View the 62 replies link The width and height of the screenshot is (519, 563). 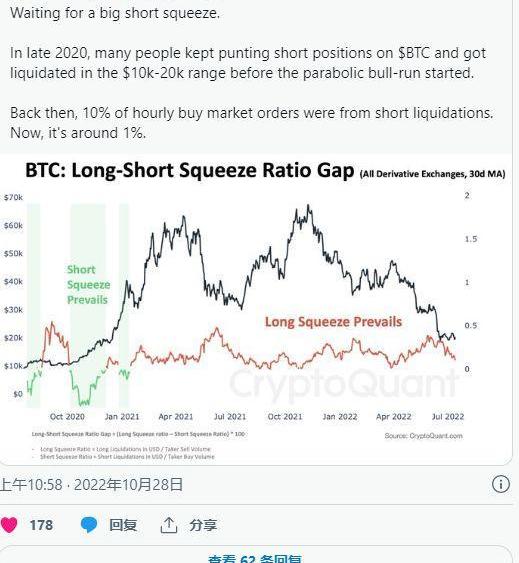pos(255,559)
